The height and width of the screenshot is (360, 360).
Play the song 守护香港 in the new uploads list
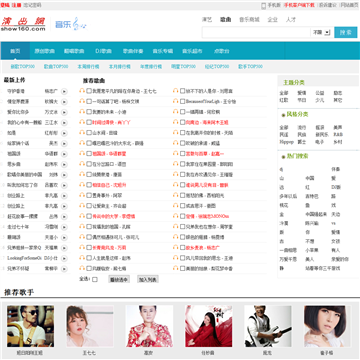click(64, 91)
